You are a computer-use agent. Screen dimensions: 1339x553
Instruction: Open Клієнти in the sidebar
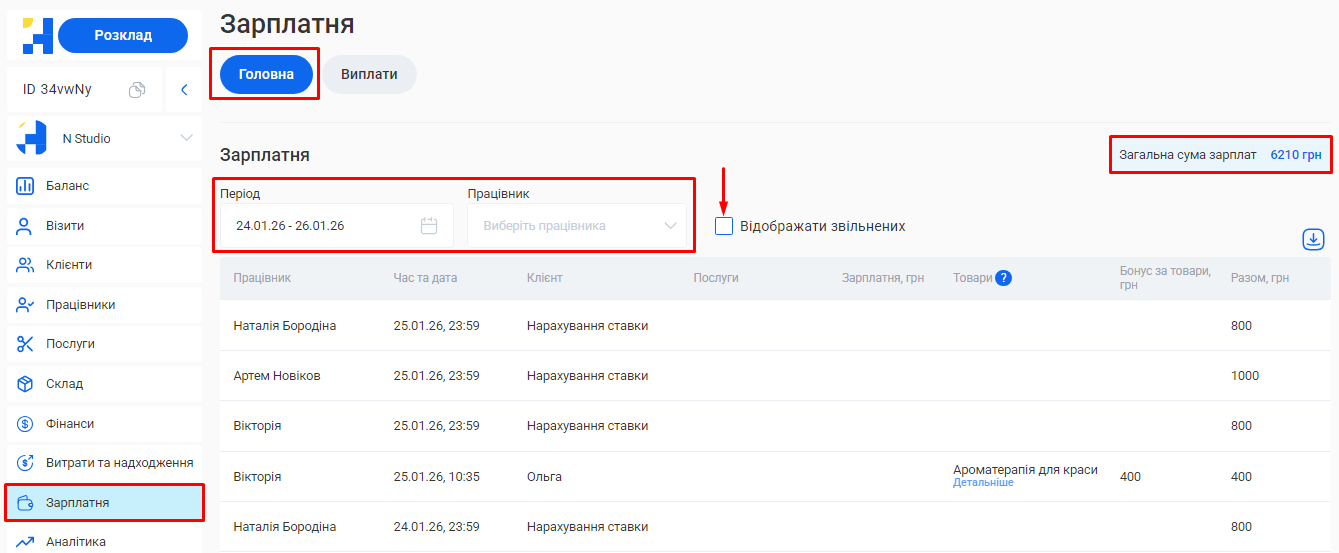(69, 265)
